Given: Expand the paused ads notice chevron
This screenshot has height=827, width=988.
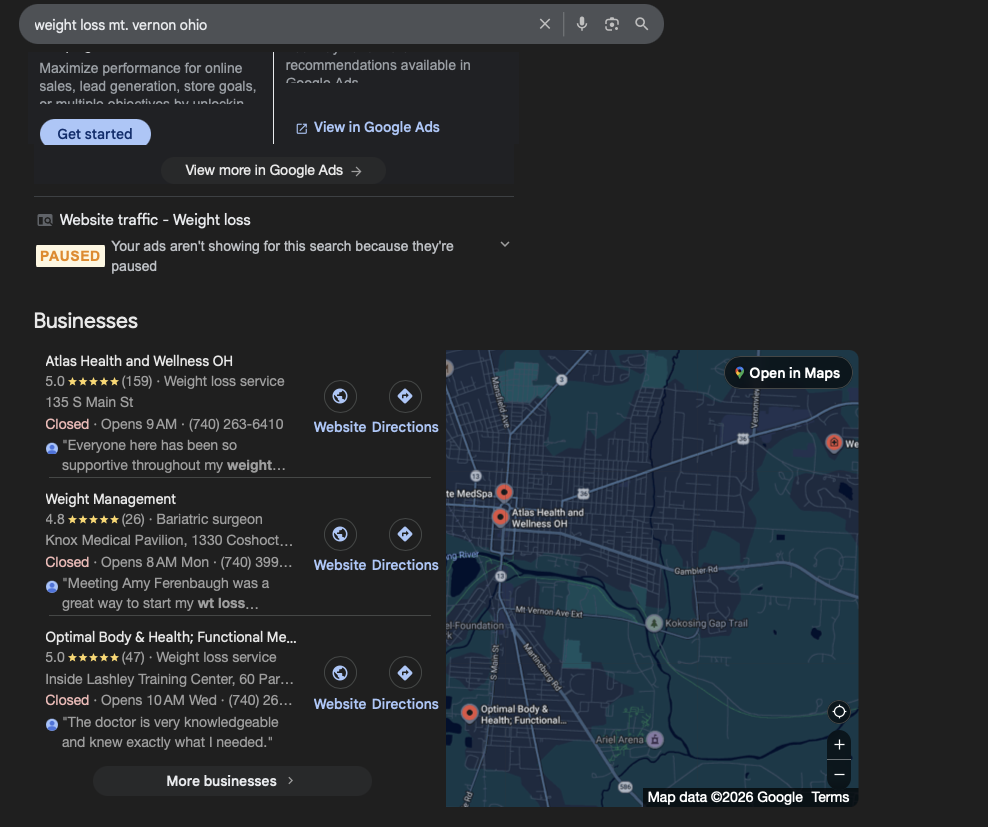Looking at the screenshot, I should pyautogui.click(x=505, y=245).
